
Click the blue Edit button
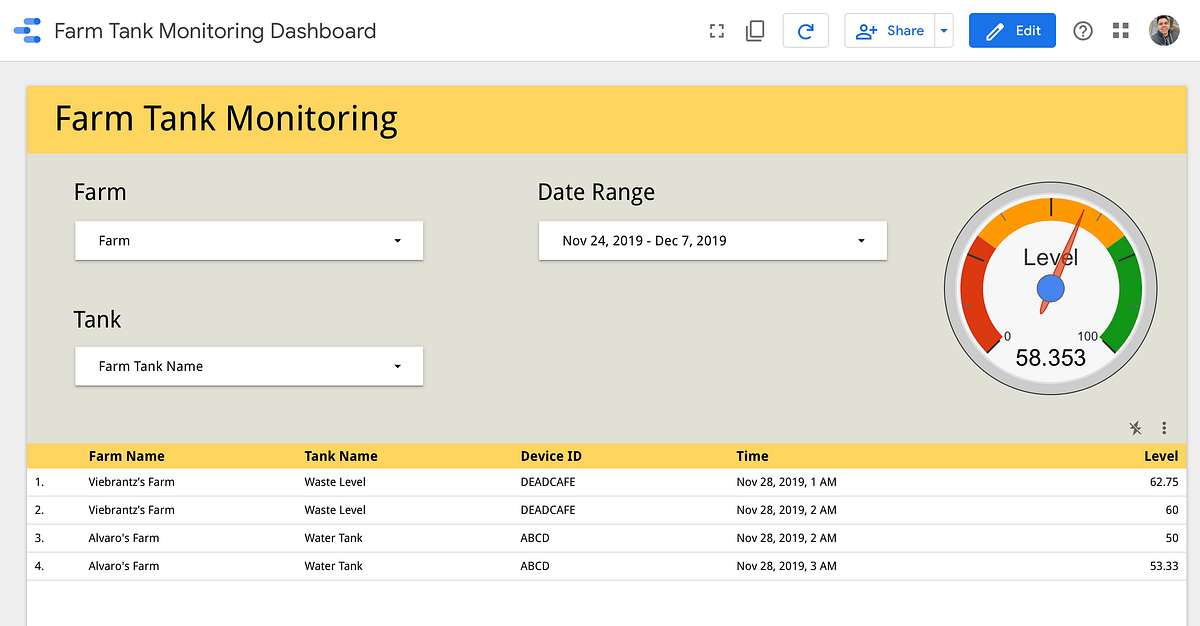(1012, 30)
